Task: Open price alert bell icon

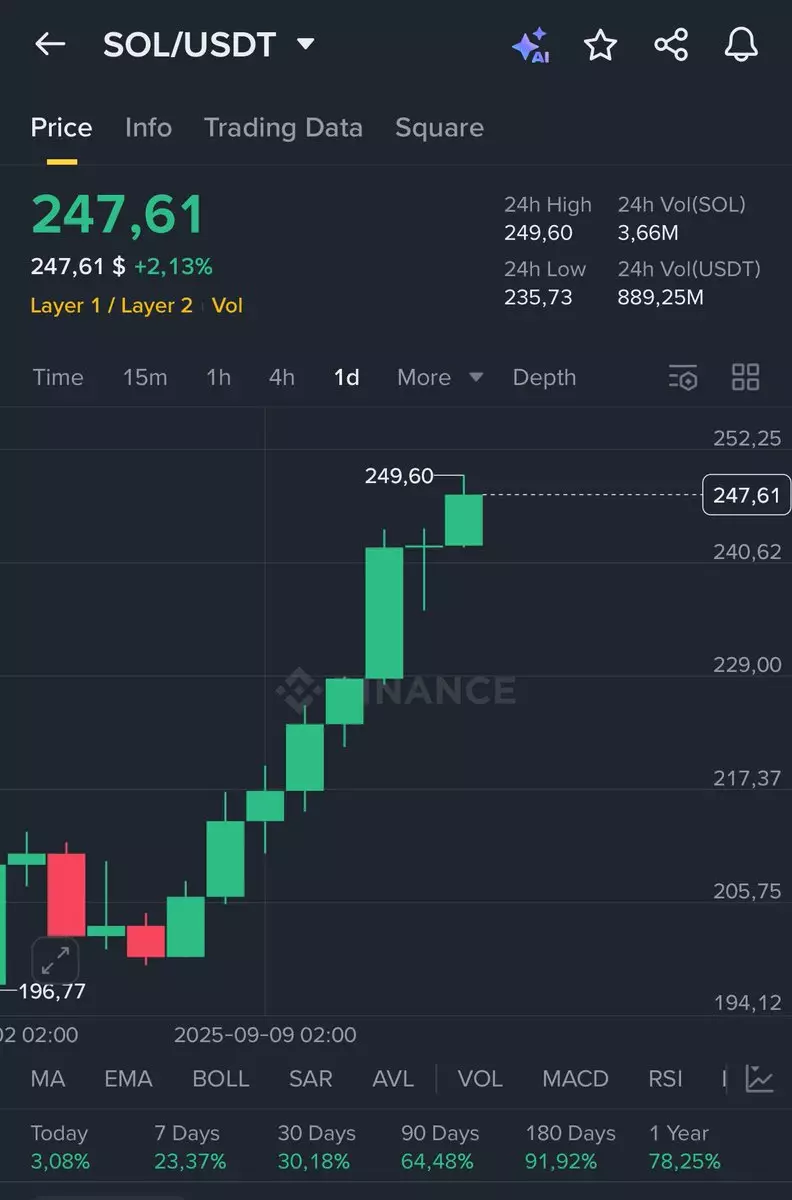Action: click(741, 45)
